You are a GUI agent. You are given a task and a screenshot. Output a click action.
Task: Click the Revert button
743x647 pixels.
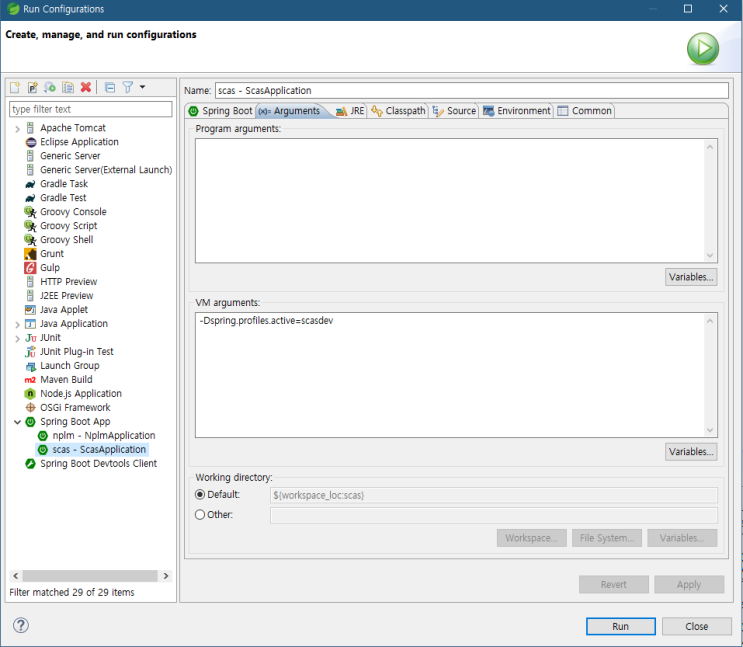[x=614, y=584]
